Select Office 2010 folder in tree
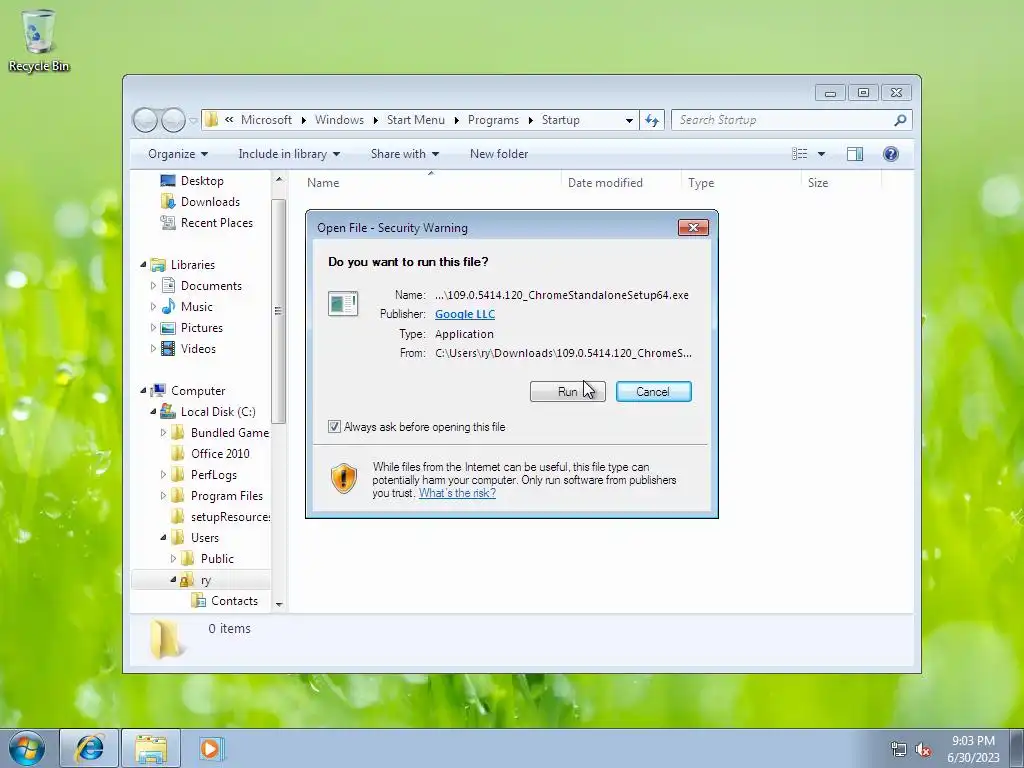 point(219,454)
